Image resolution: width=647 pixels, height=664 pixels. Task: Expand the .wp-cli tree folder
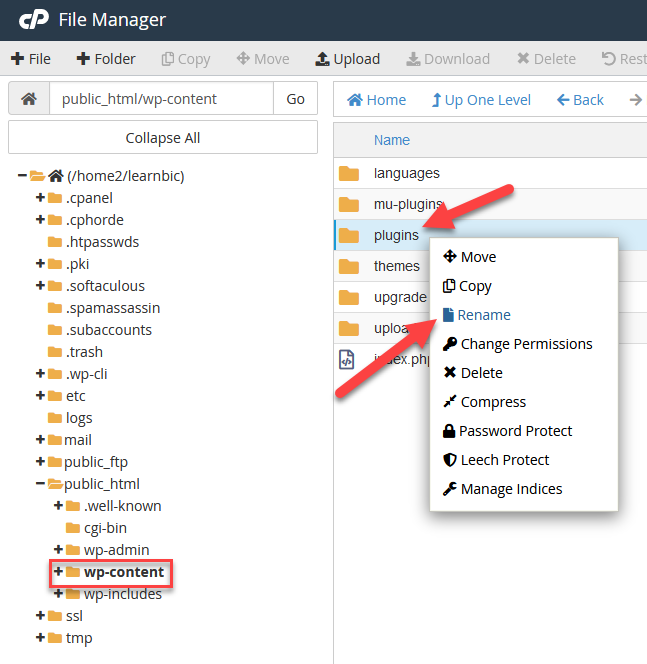click(x=41, y=374)
